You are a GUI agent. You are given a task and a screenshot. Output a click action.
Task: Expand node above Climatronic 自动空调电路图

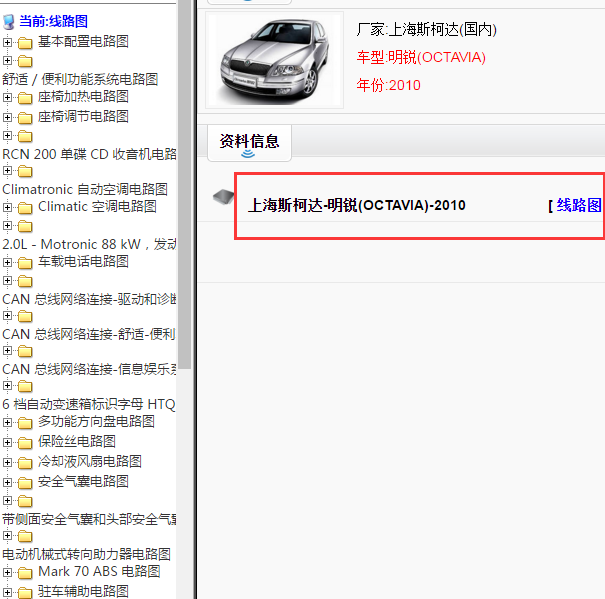pyautogui.click(x=7, y=170)
